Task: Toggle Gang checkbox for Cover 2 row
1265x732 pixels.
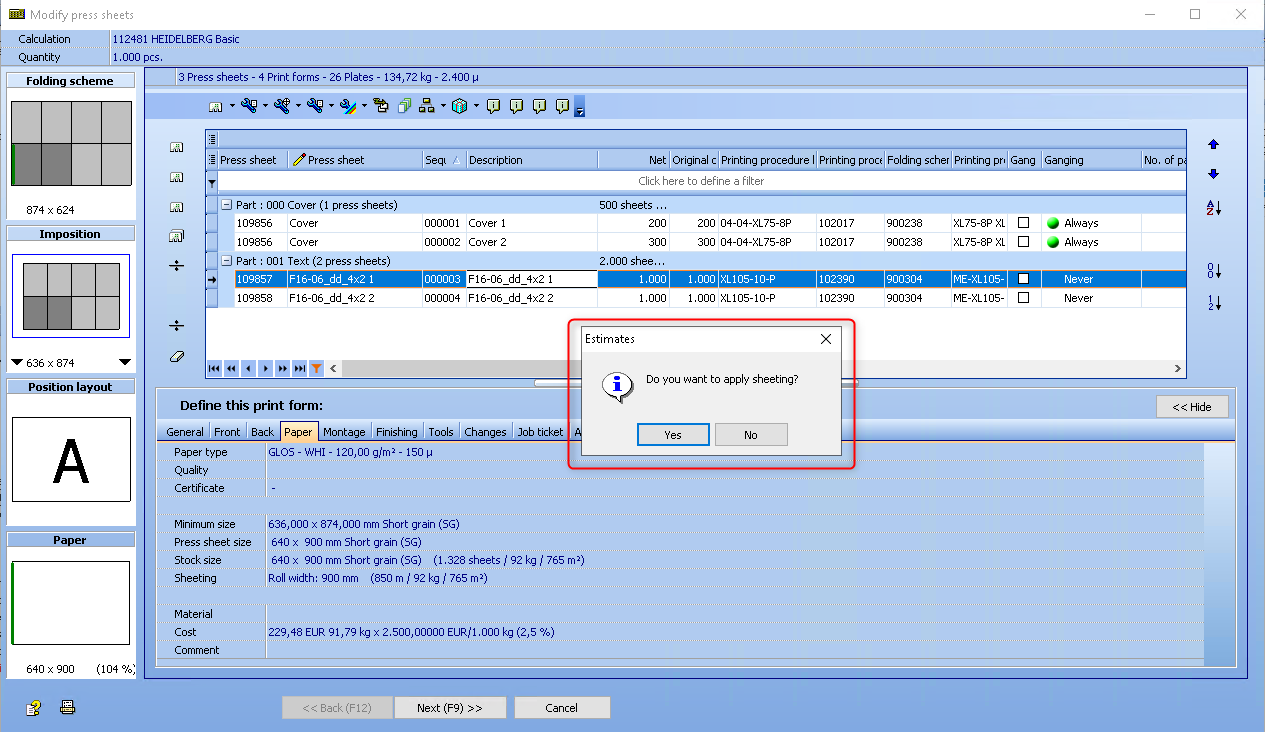Action: (x=1023, y=242)
